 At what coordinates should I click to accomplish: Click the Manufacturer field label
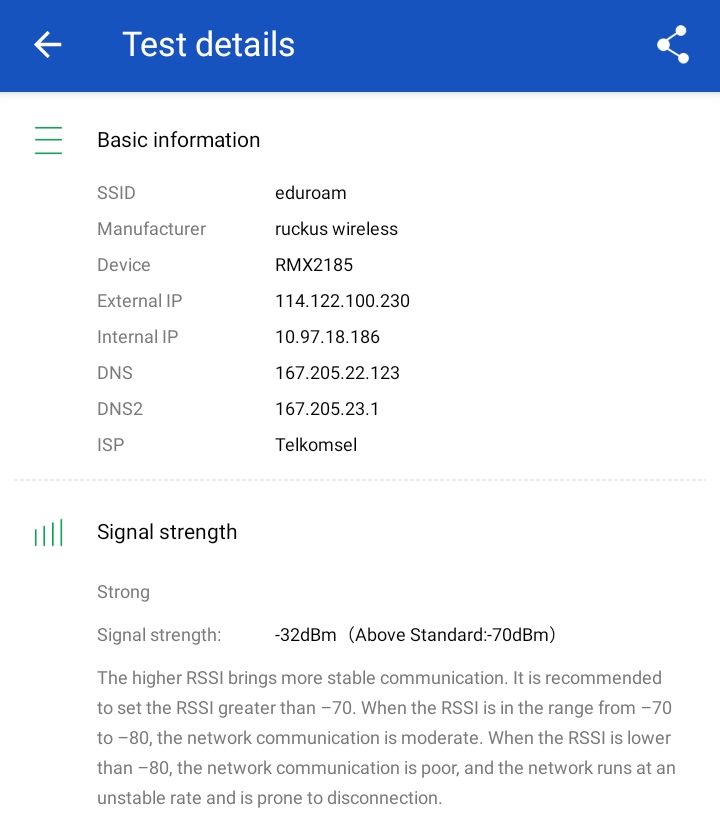point(151,229)
